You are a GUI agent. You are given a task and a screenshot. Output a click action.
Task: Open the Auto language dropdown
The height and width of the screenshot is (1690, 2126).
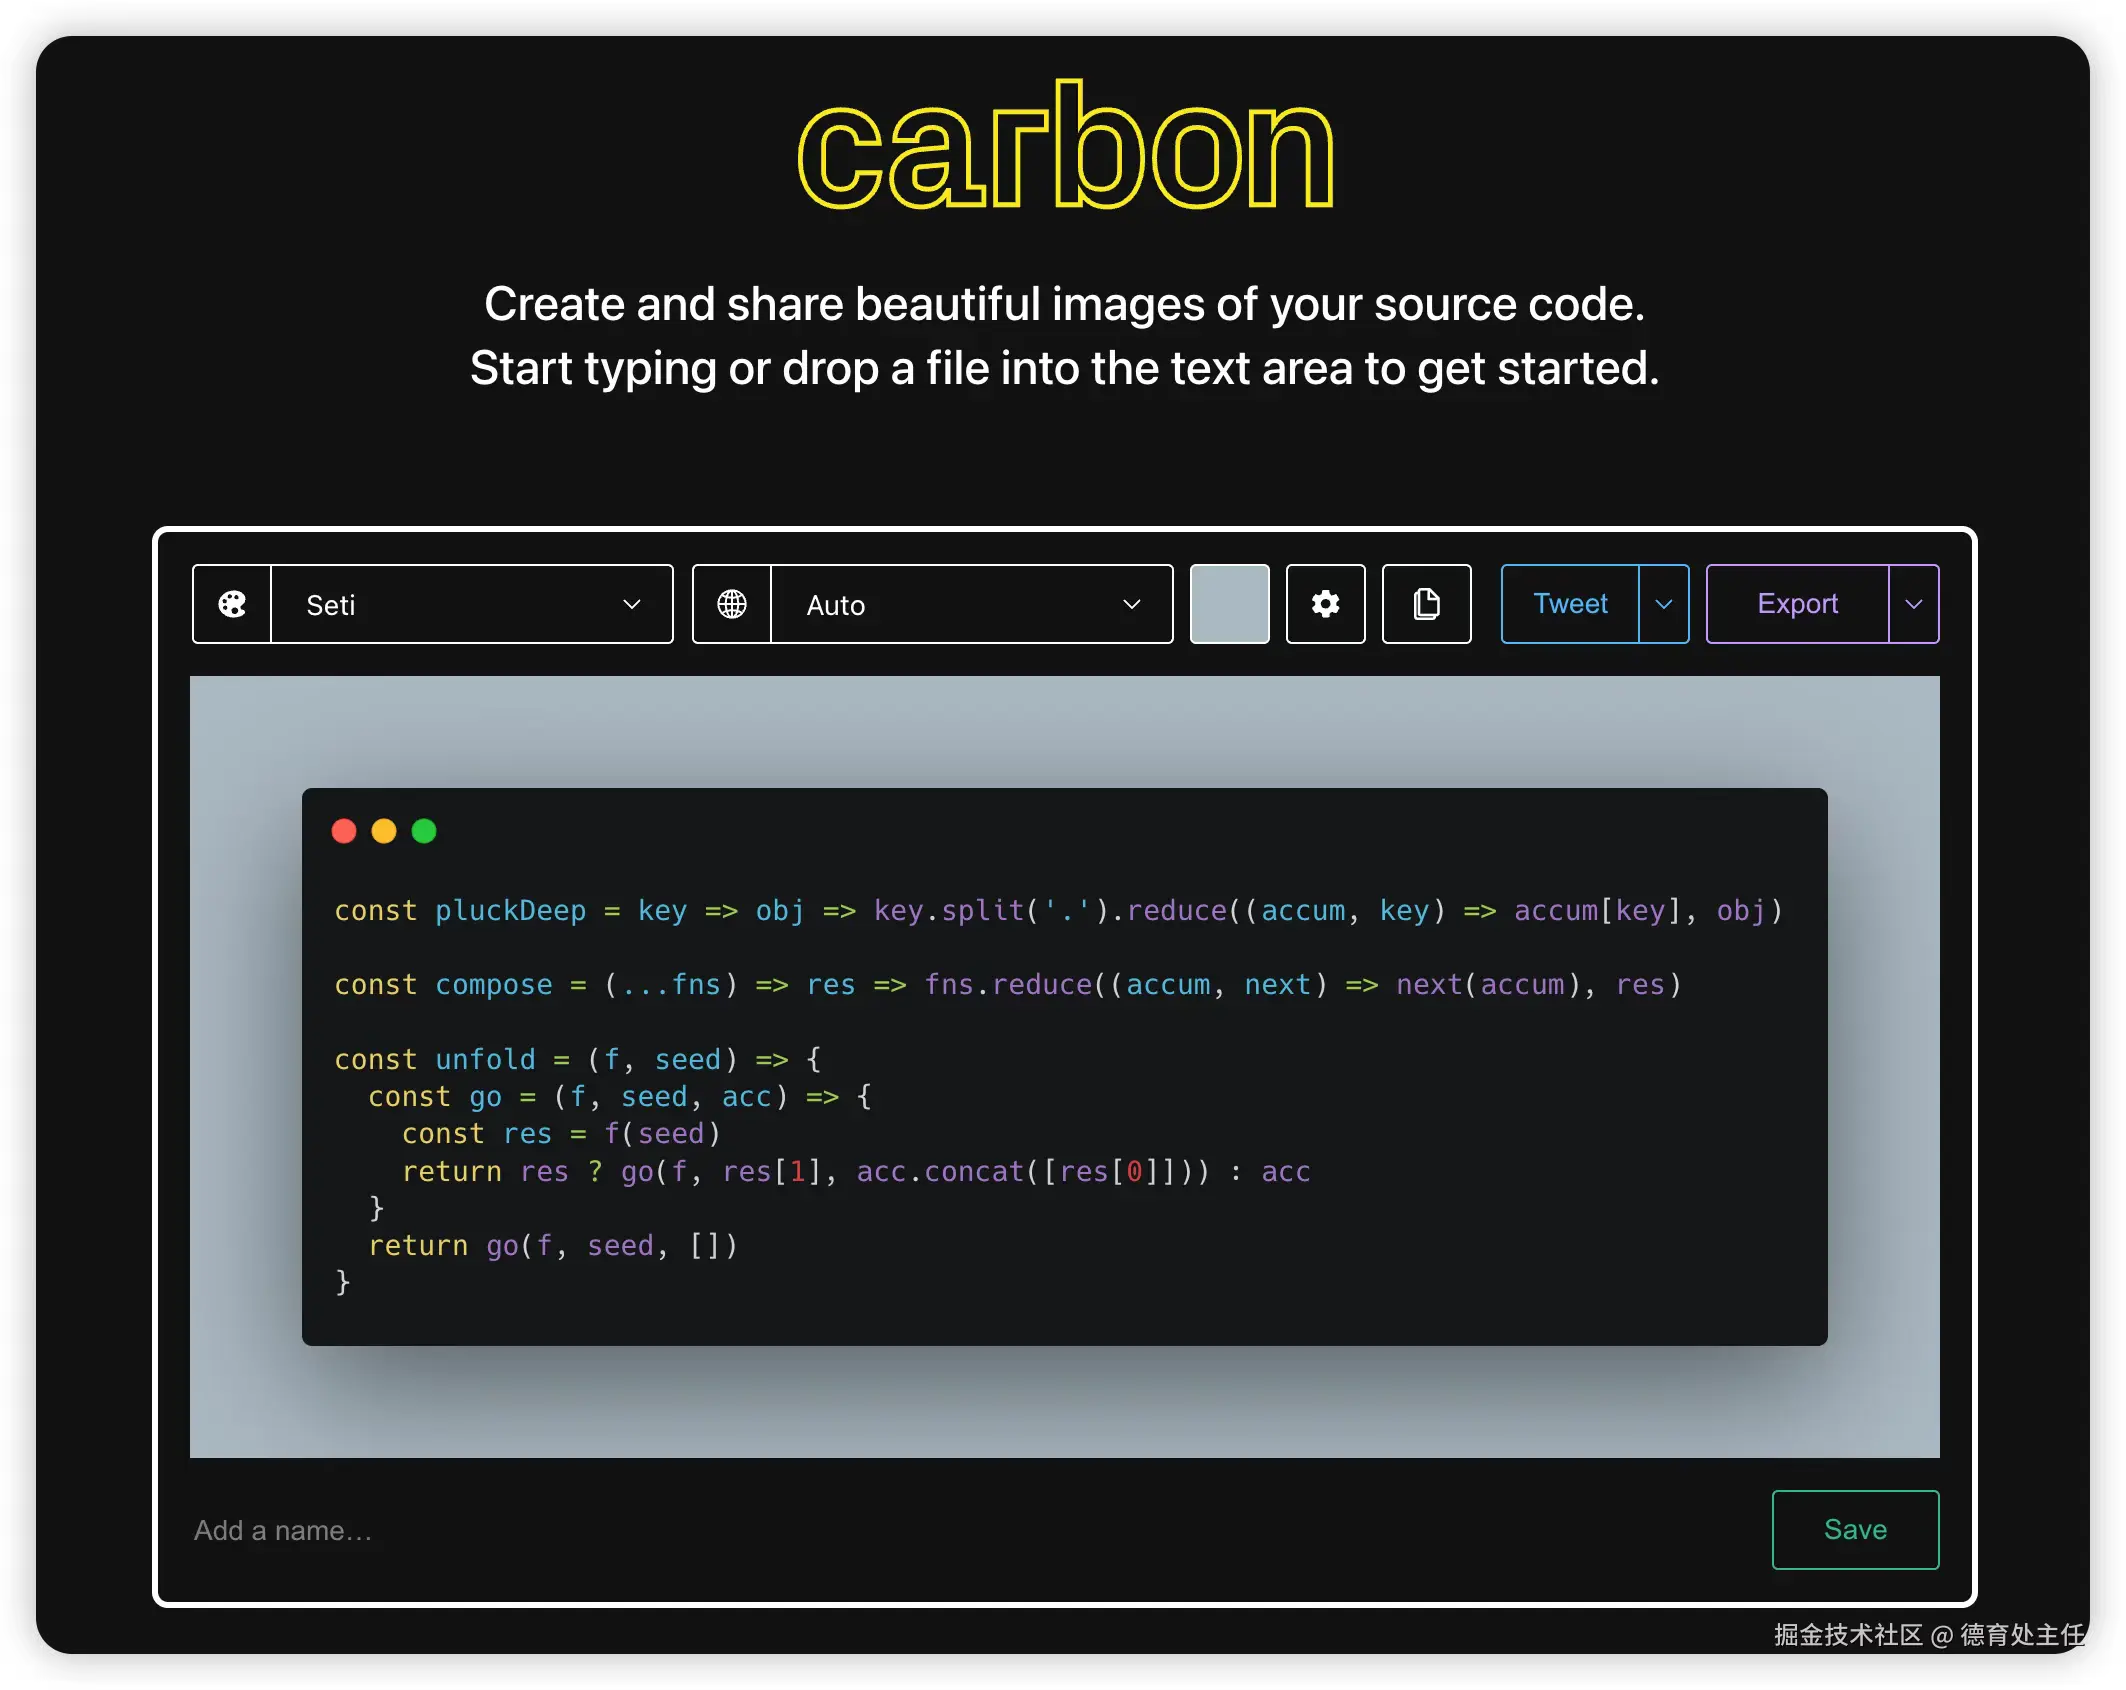(970, 604)
